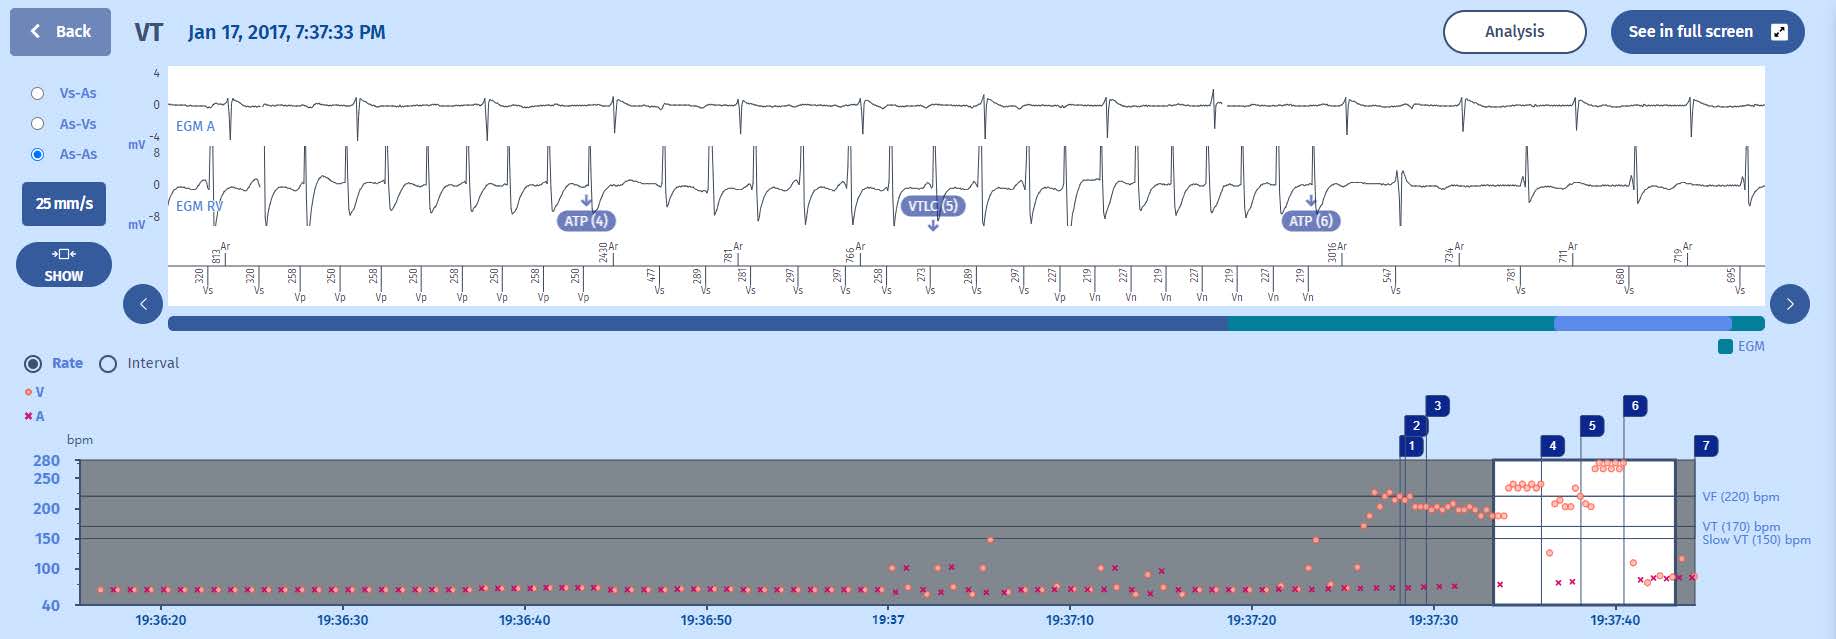This screenshot has width=1836, height=639.
Task: Click the full screen expand icon
Action: click(1779, 32)
